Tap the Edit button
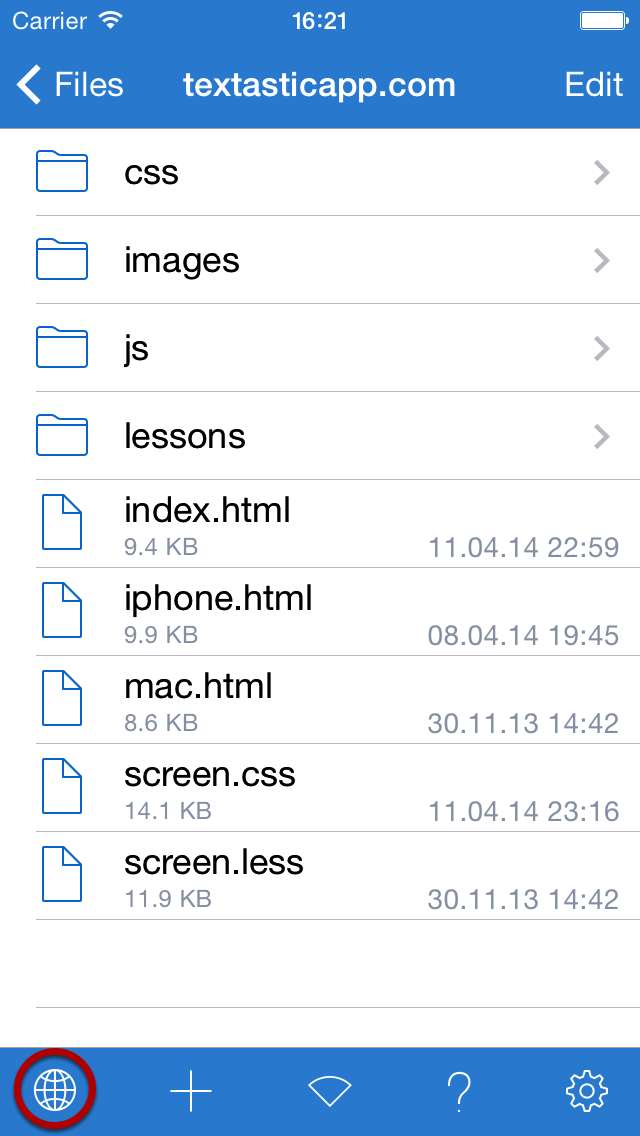Screen dimensions: 640x1136 click(x=594, y=85)
